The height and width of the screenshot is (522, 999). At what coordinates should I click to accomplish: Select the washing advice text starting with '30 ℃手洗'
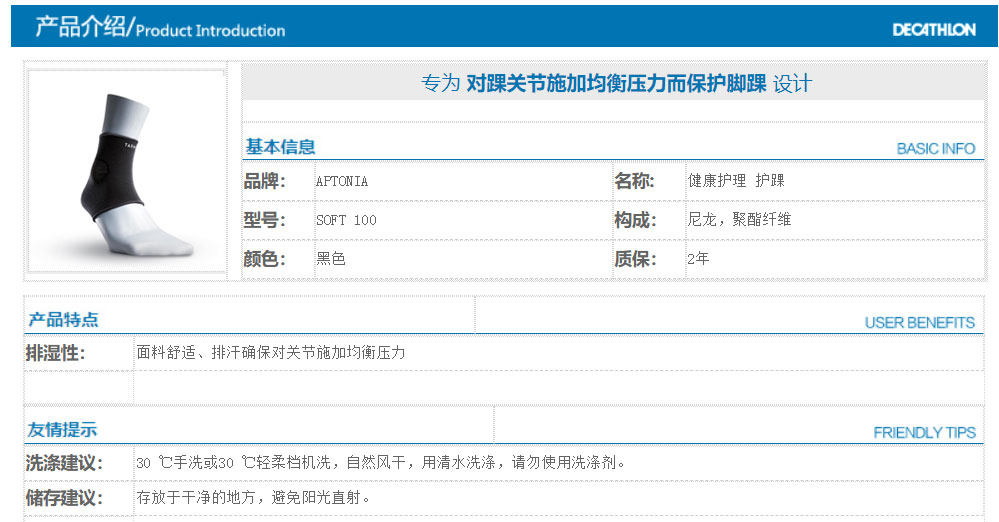pyautogui.click(x=380, y=463)
